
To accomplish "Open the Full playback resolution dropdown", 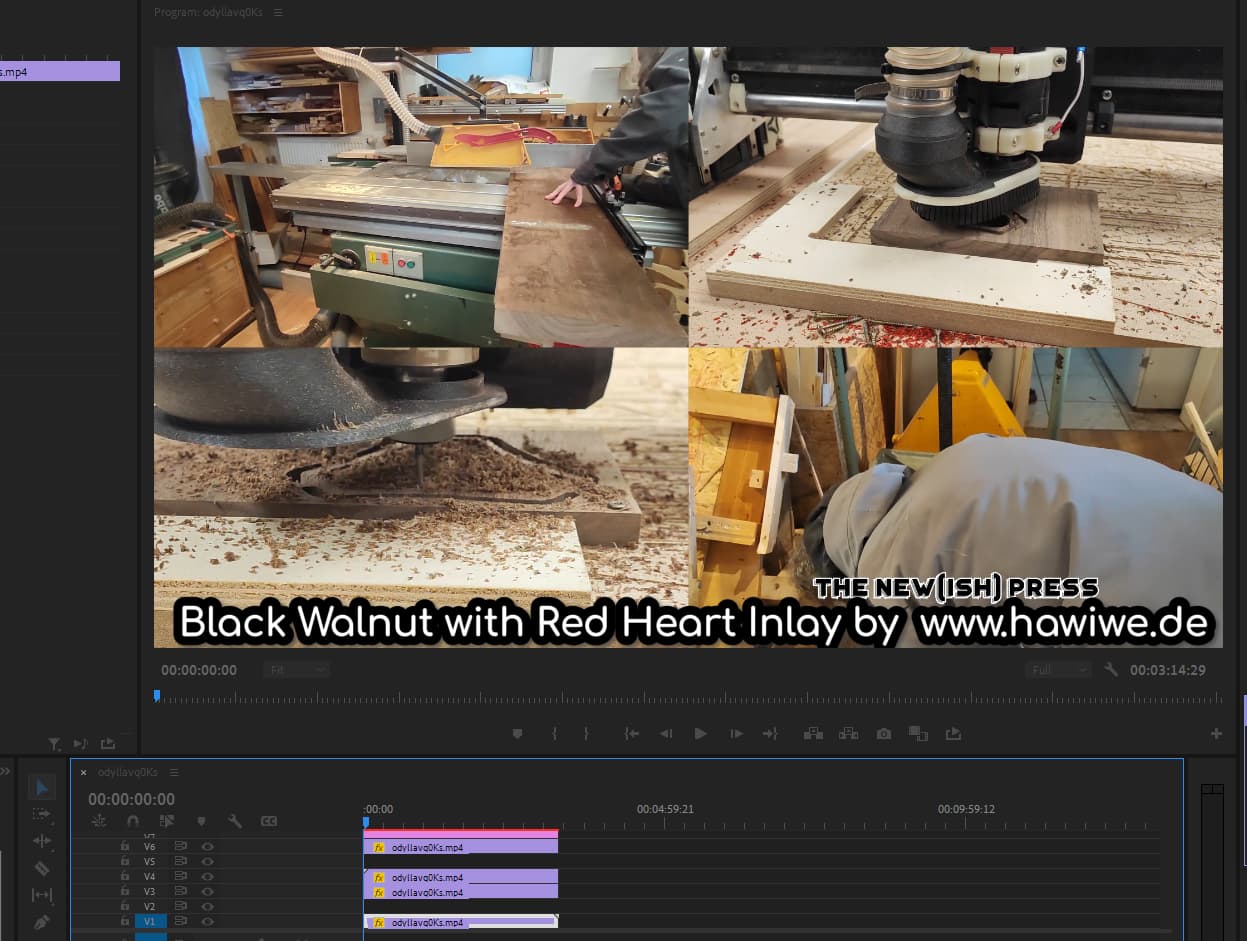I will tap(1057, 670).
